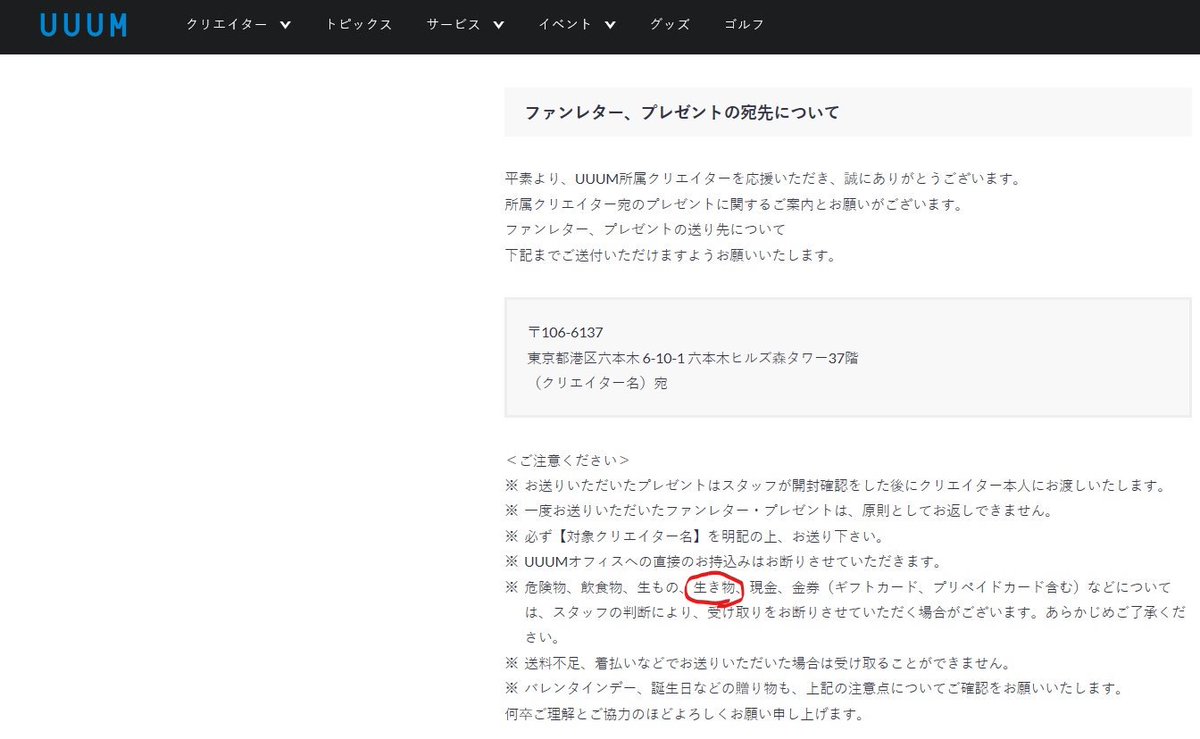Go to グッズ page

pyautogui.click(x=669, y=25)
